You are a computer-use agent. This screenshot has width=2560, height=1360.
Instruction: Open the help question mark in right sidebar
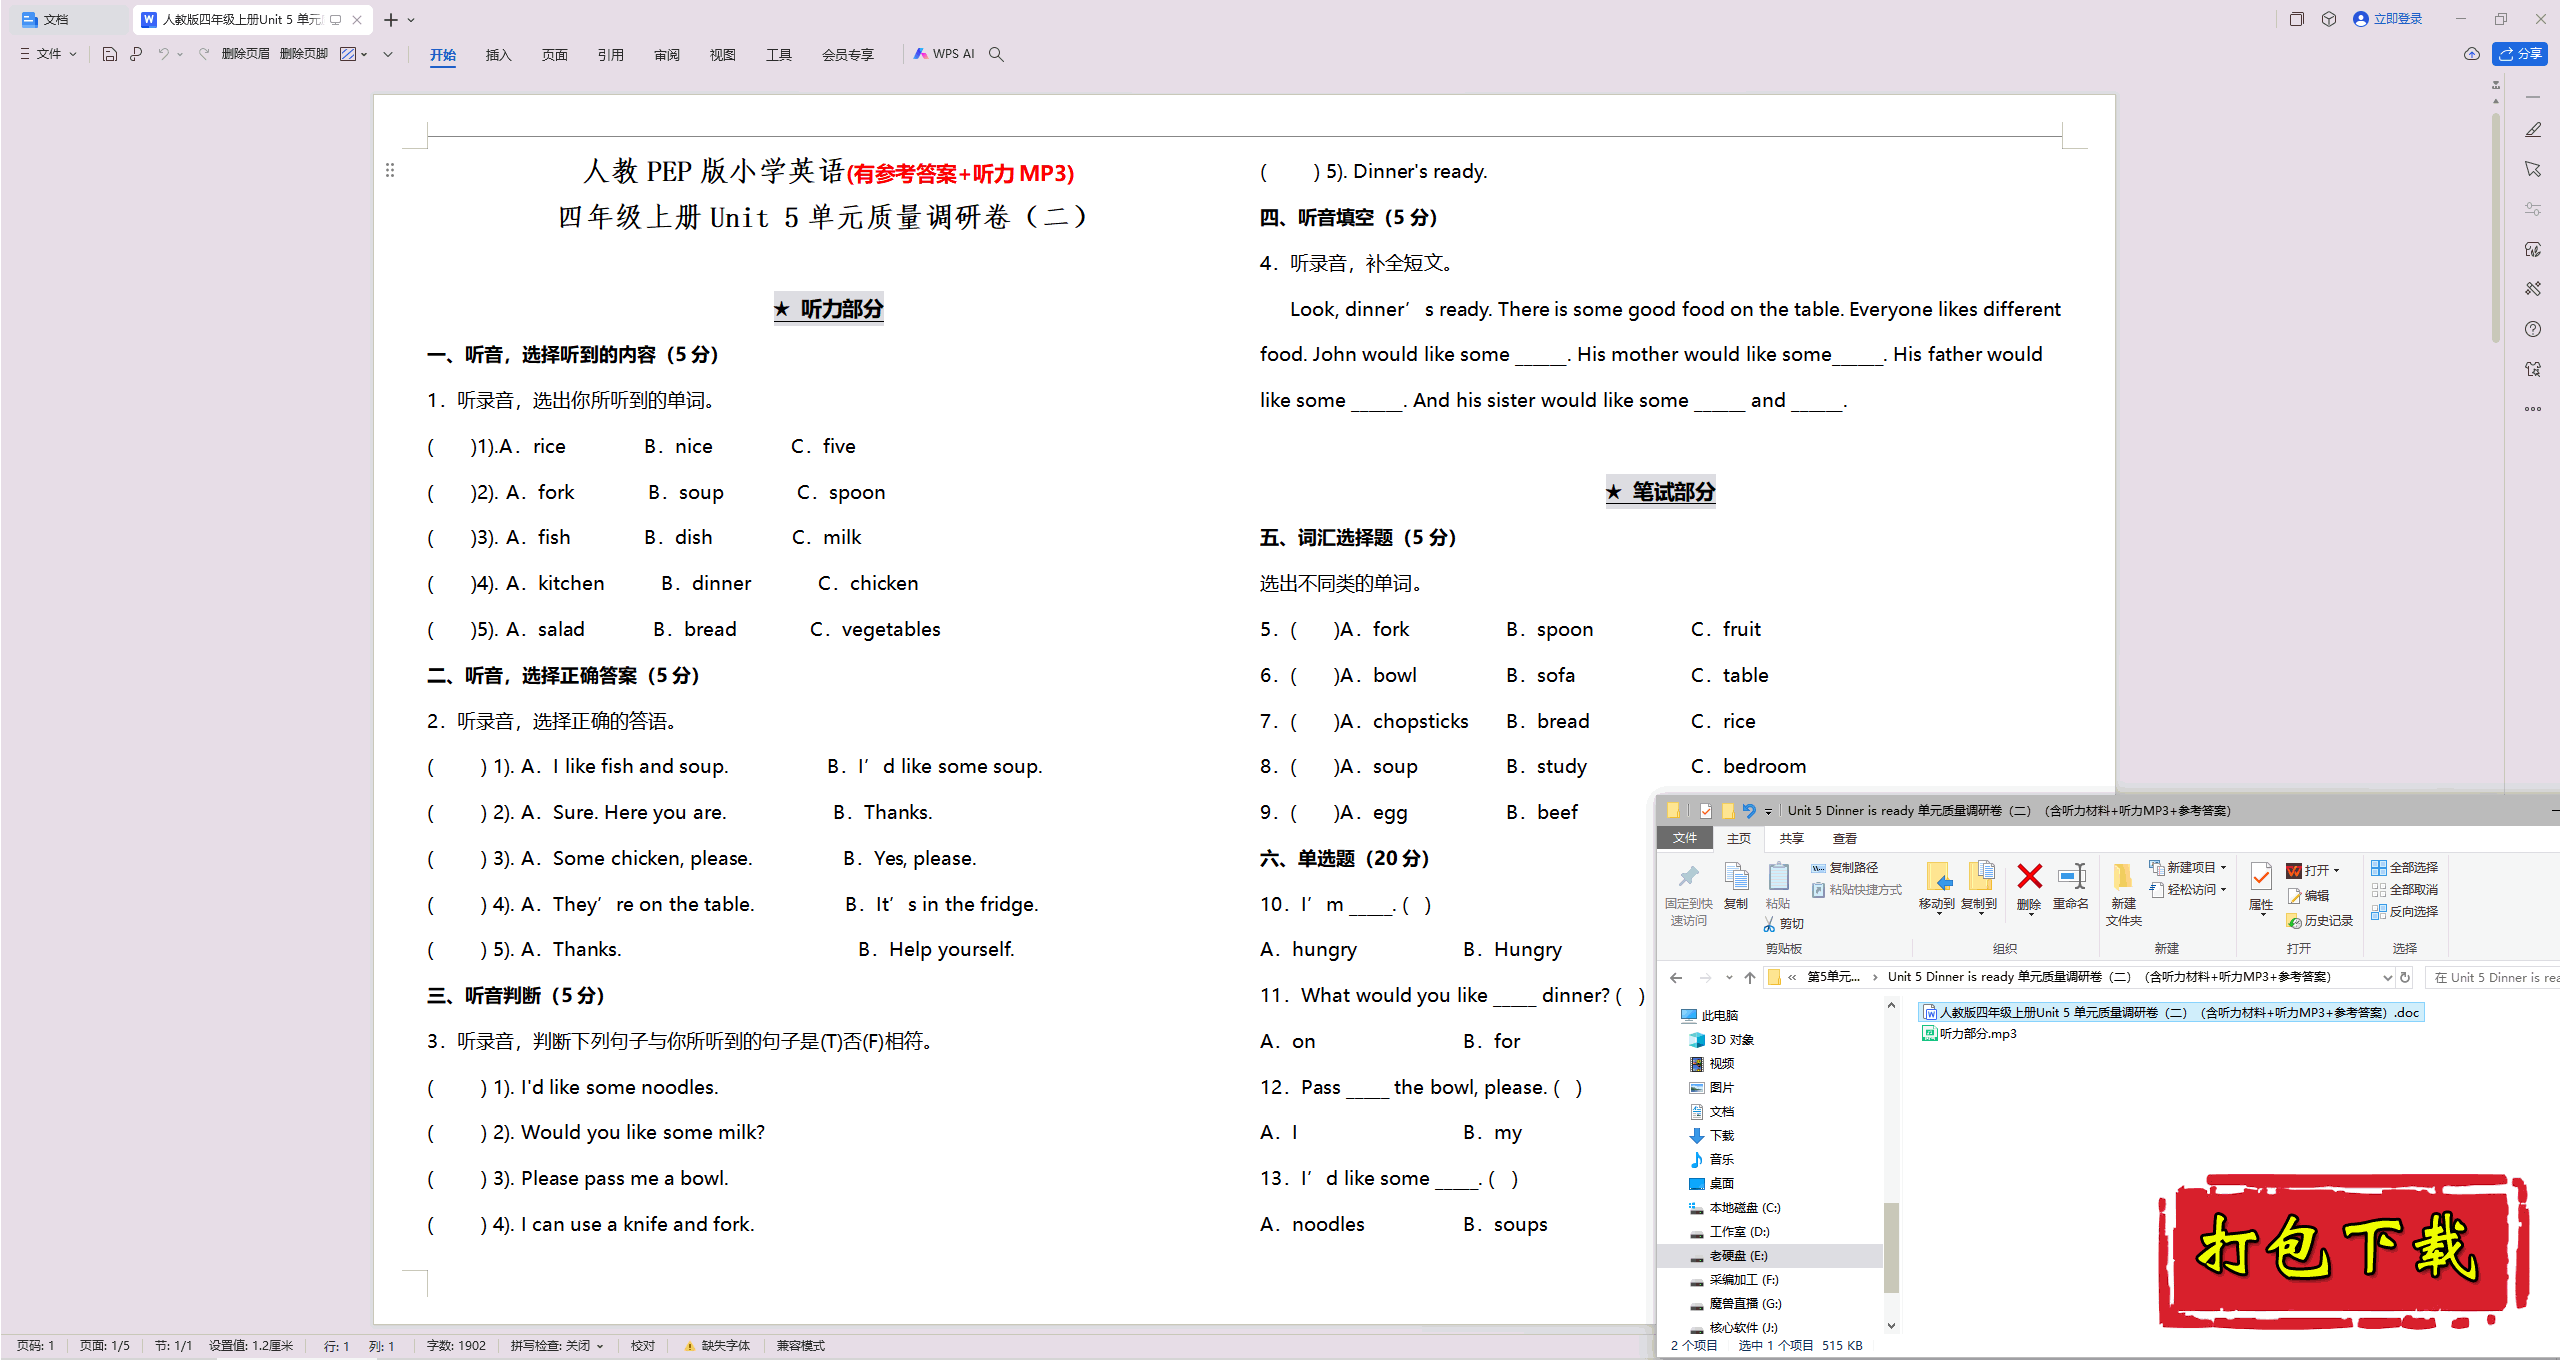pos(2533,329)
